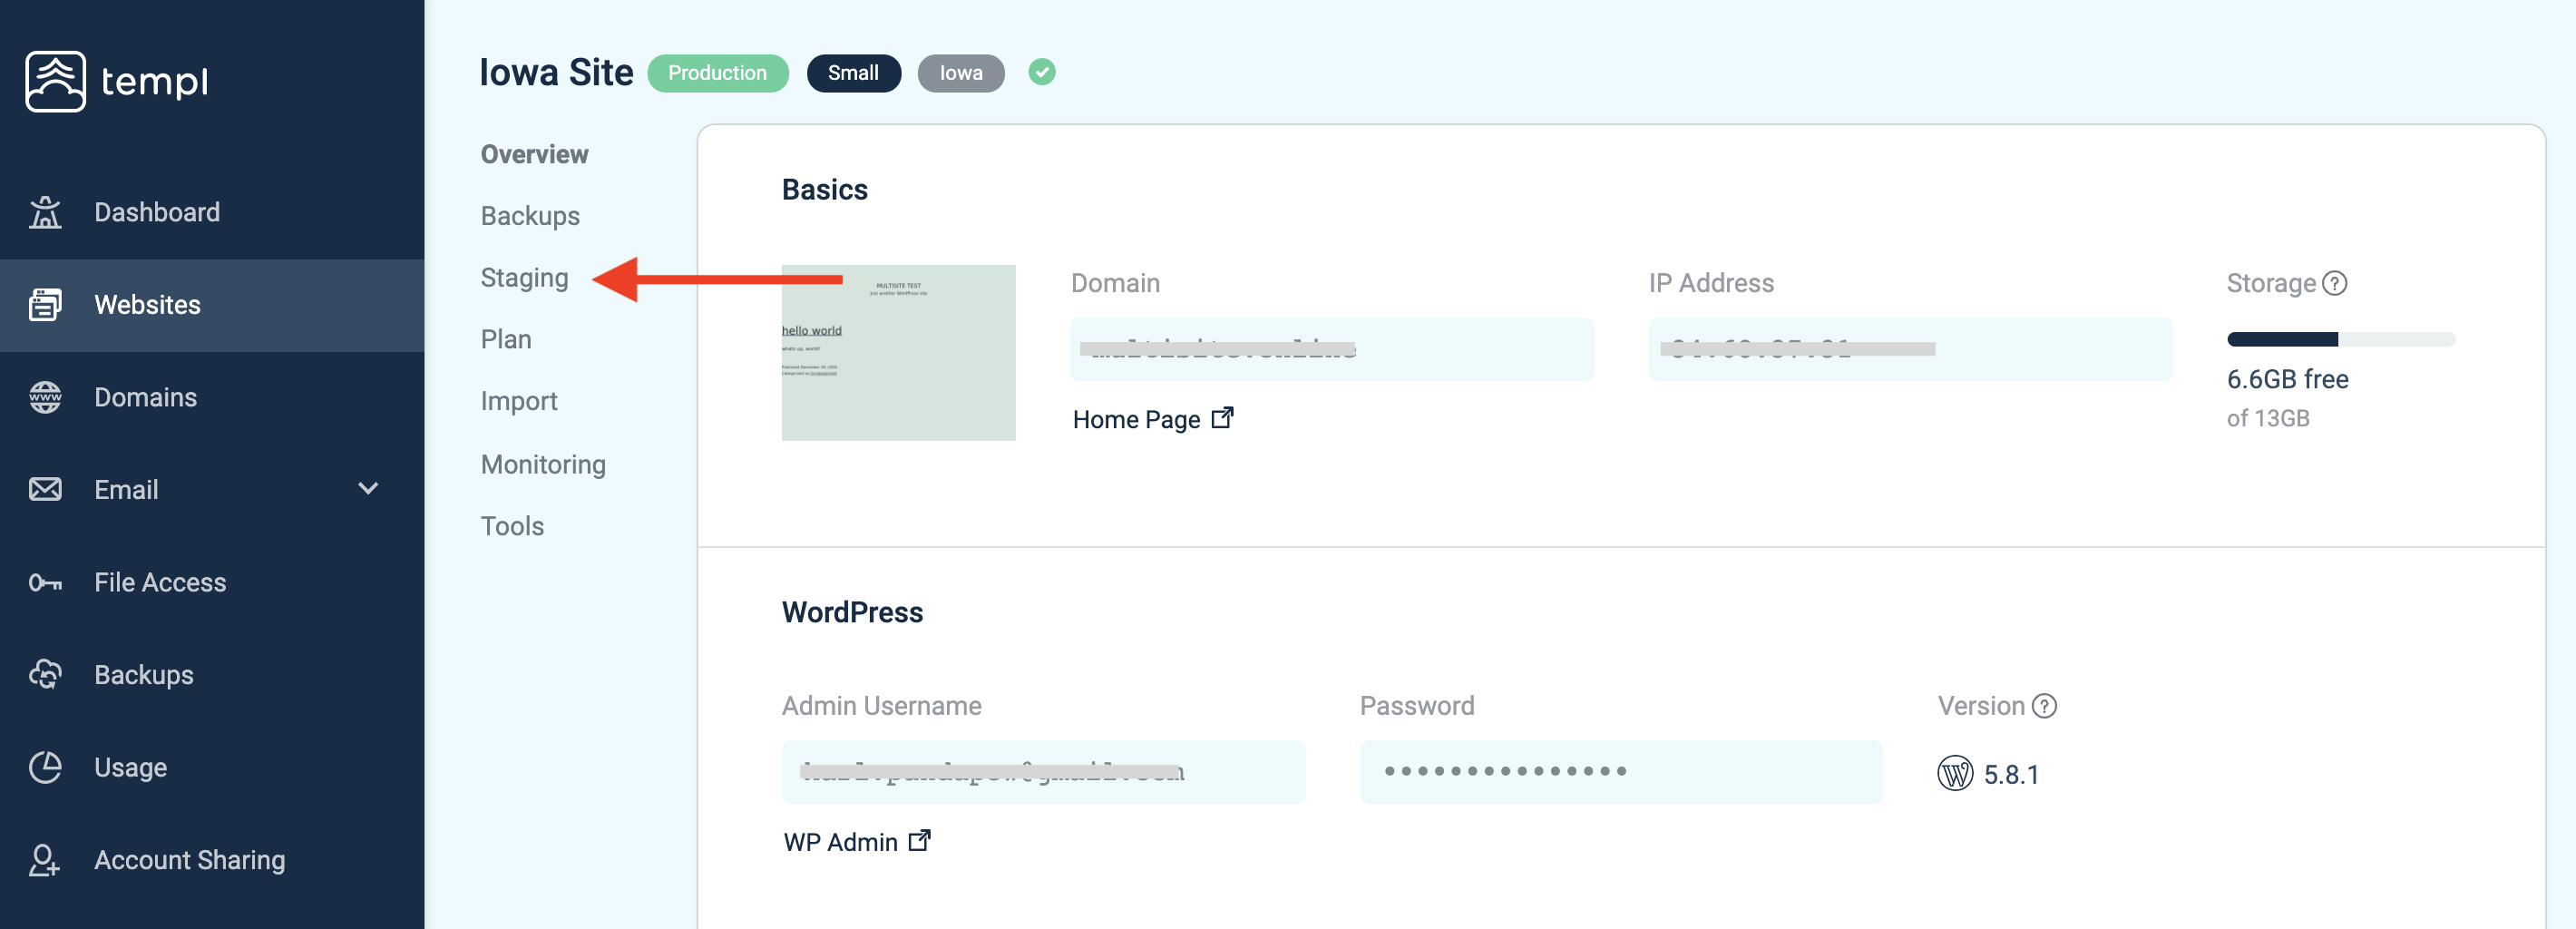Click the Basics section heading
This screenshot has width=2576, height=929.
[x=824, y=189]
